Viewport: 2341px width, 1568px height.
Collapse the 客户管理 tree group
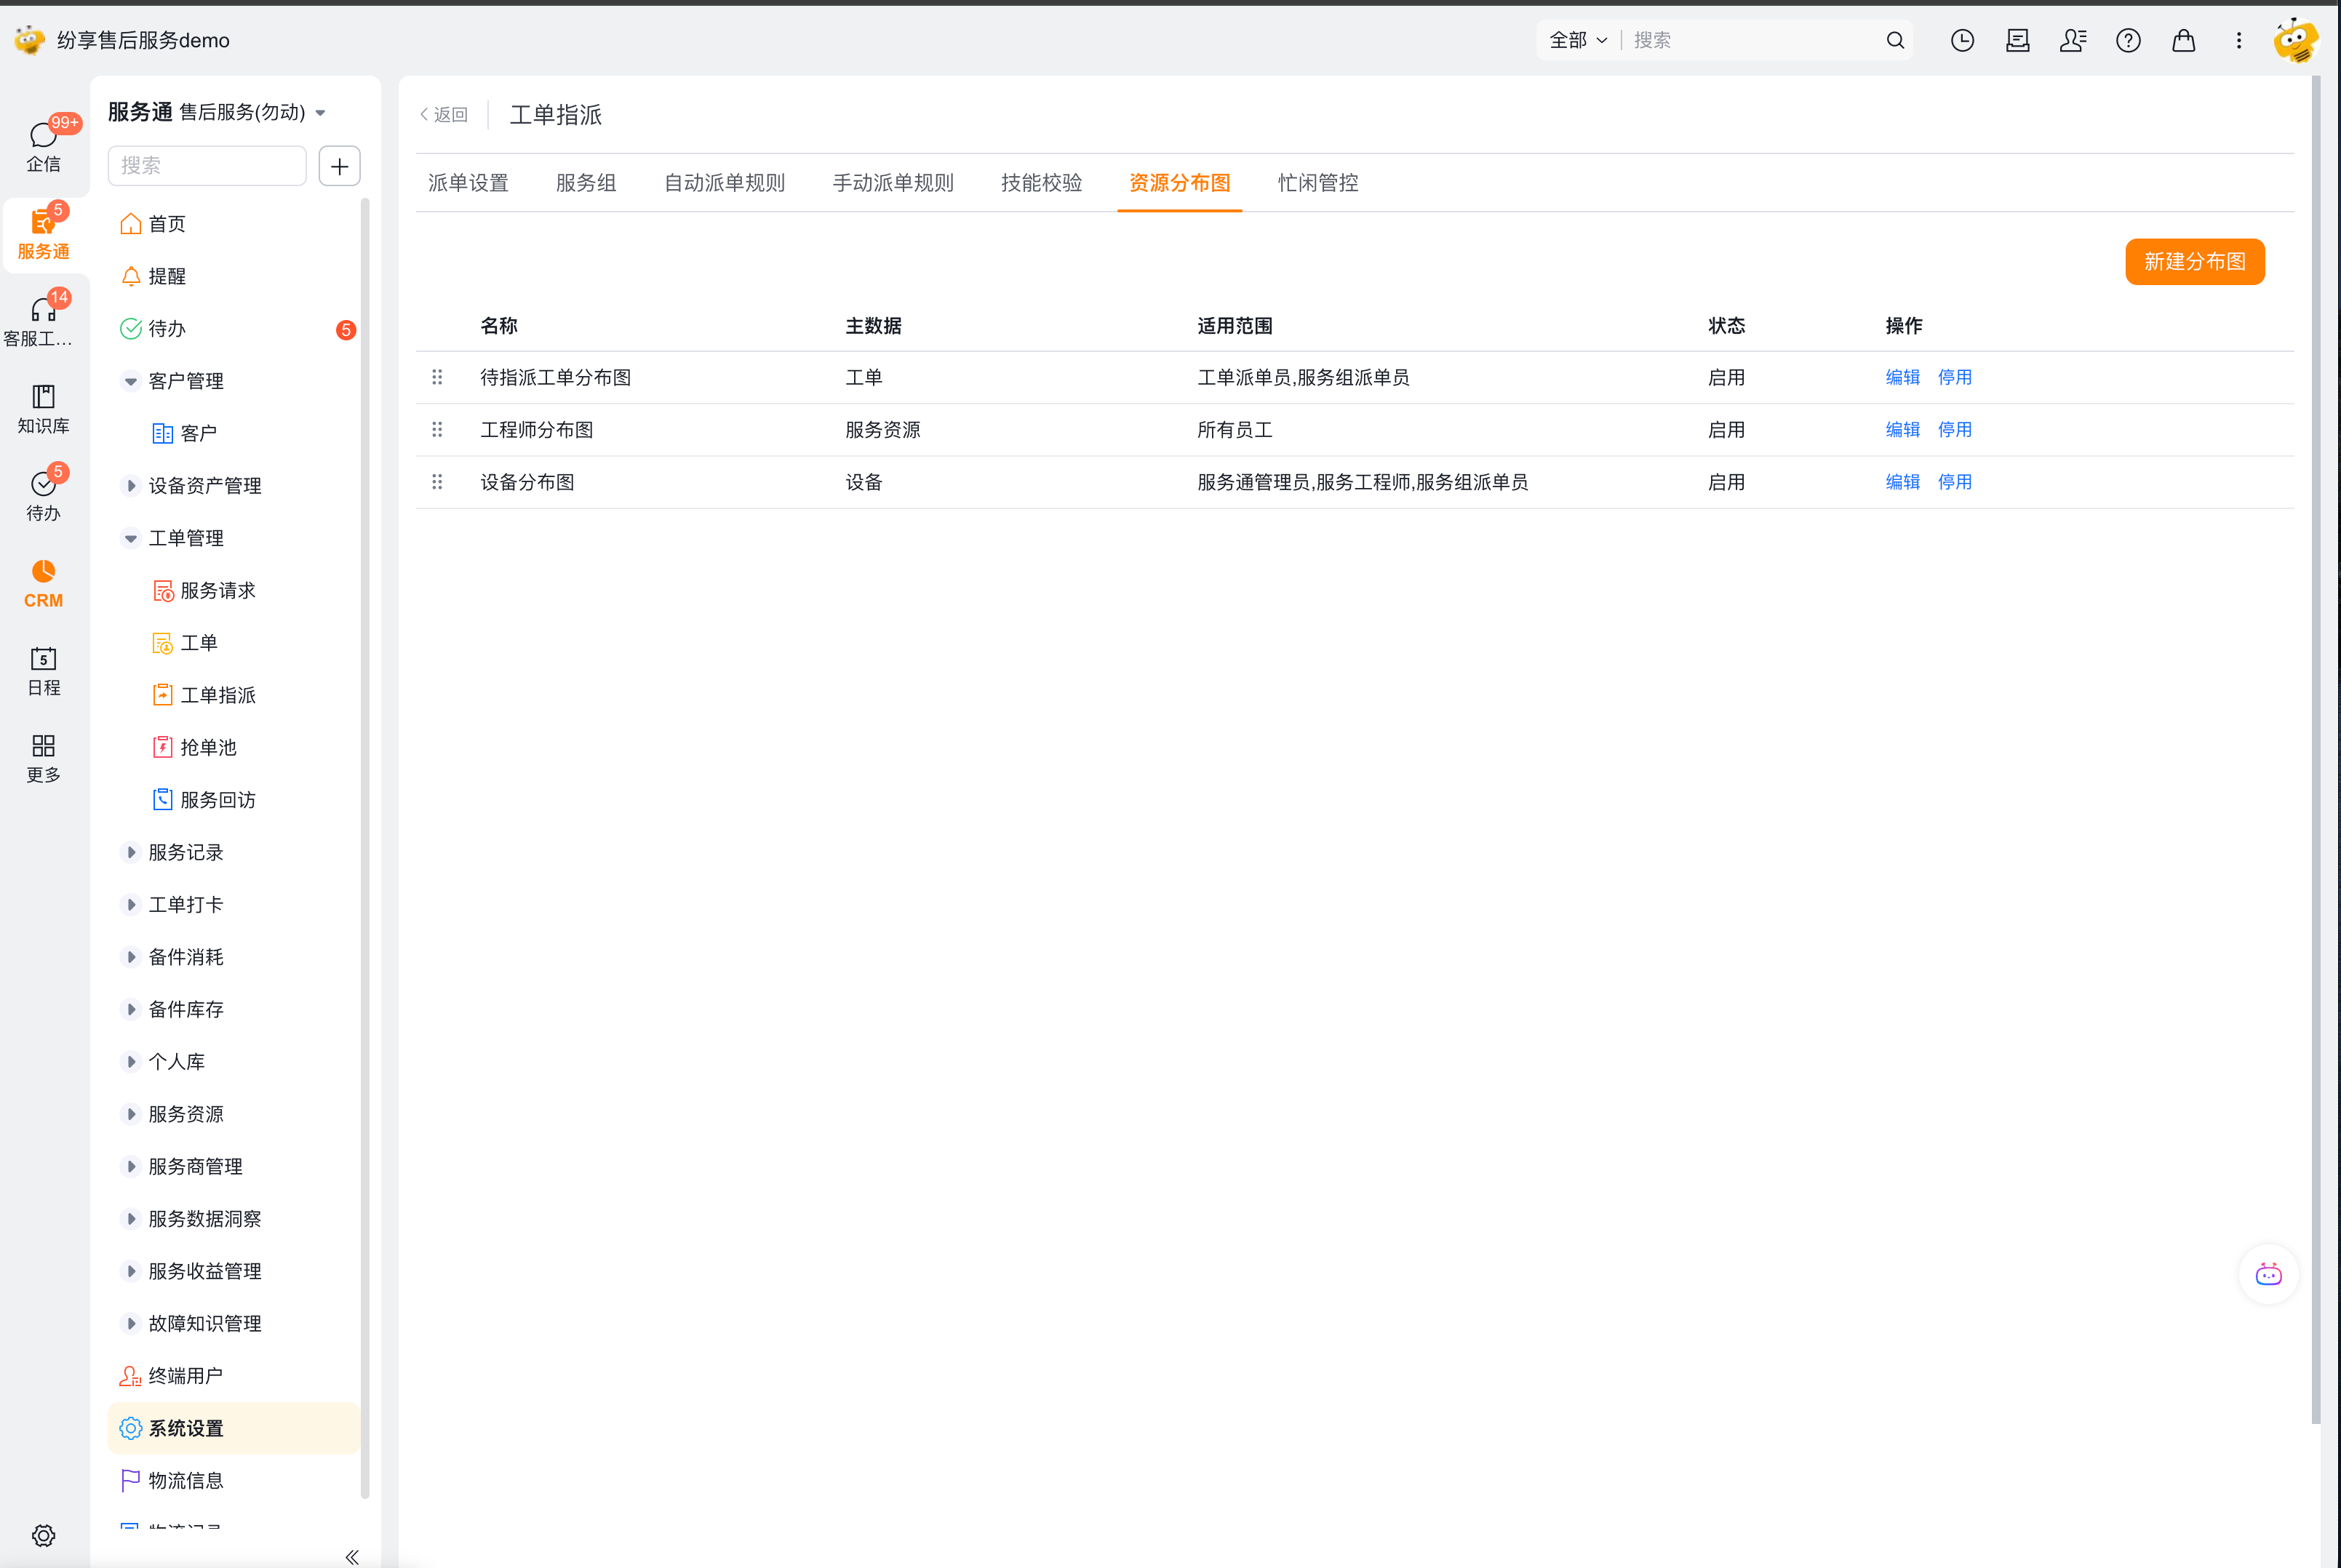click(130, 381)
